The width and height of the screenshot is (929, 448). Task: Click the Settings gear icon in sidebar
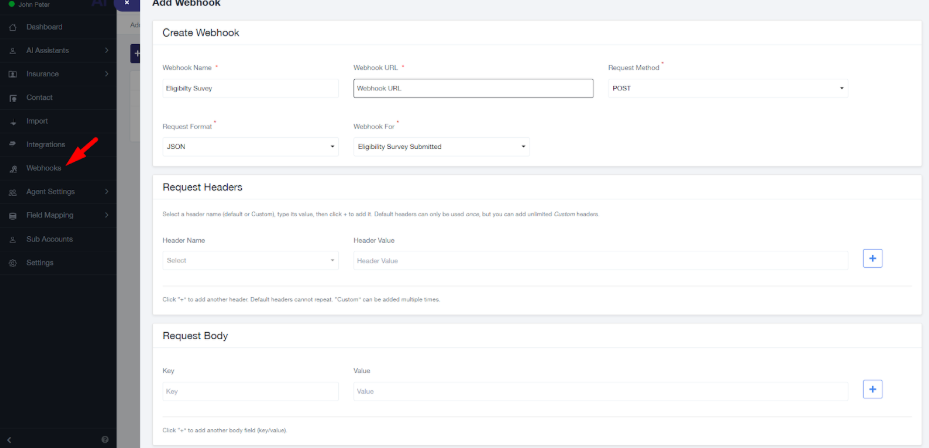(12, 263)
